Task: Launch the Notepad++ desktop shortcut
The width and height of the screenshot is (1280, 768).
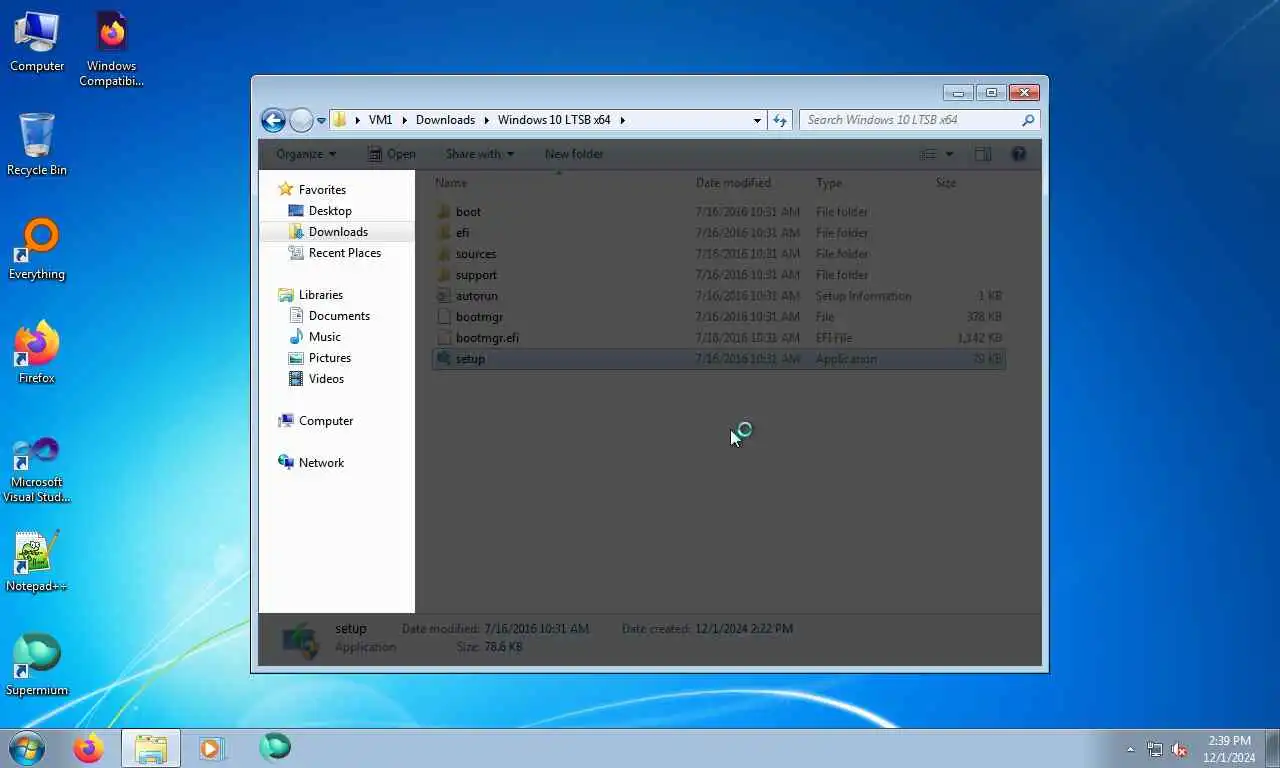Action: click(37, 561)
